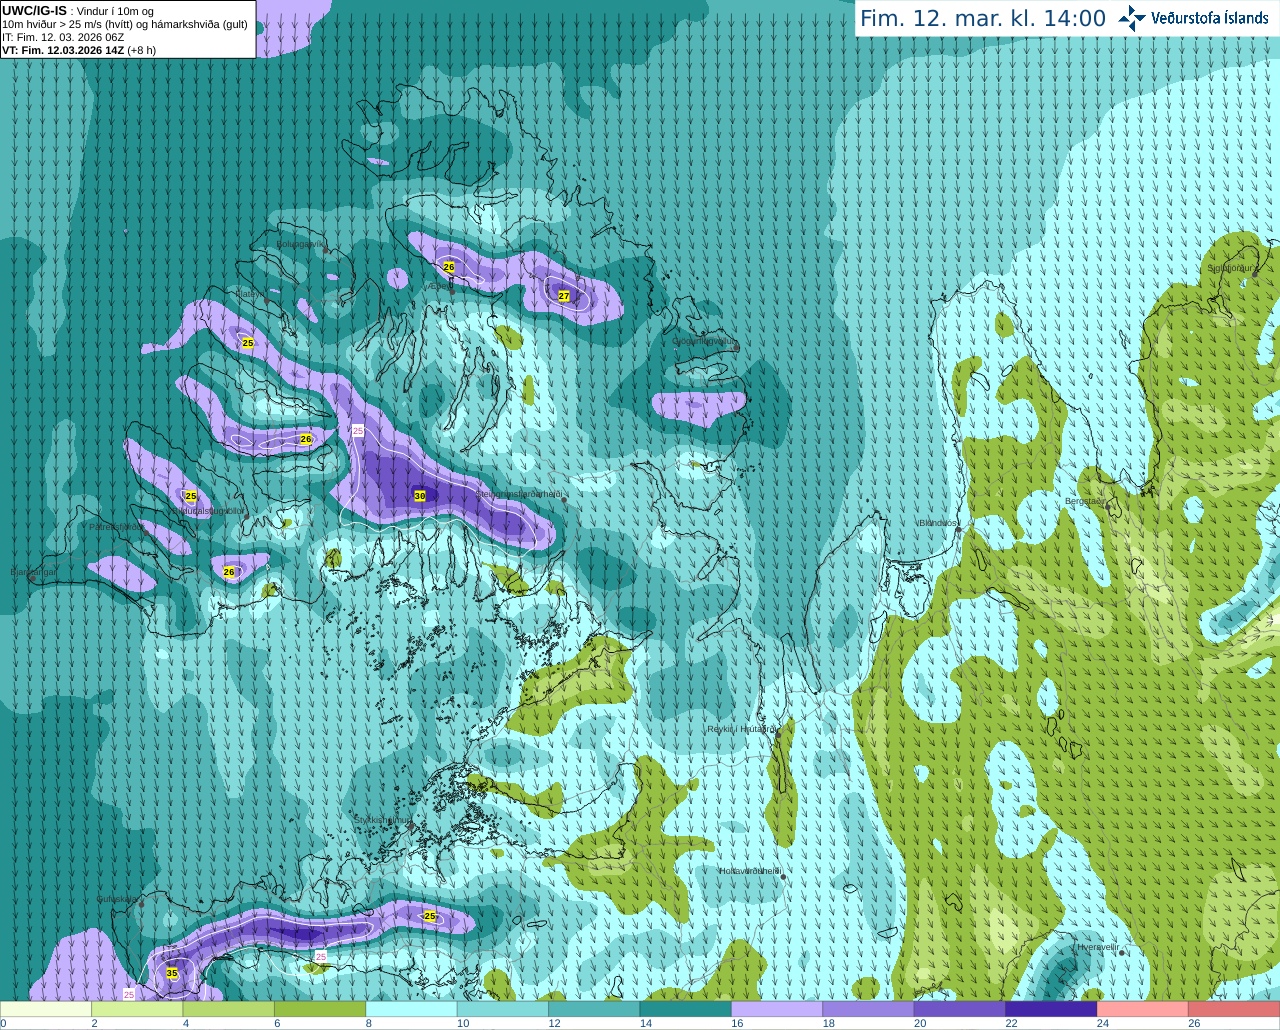Click the Bergstaðir station label
The height and width of the screenshot is (1030, 1280).
1086,501
